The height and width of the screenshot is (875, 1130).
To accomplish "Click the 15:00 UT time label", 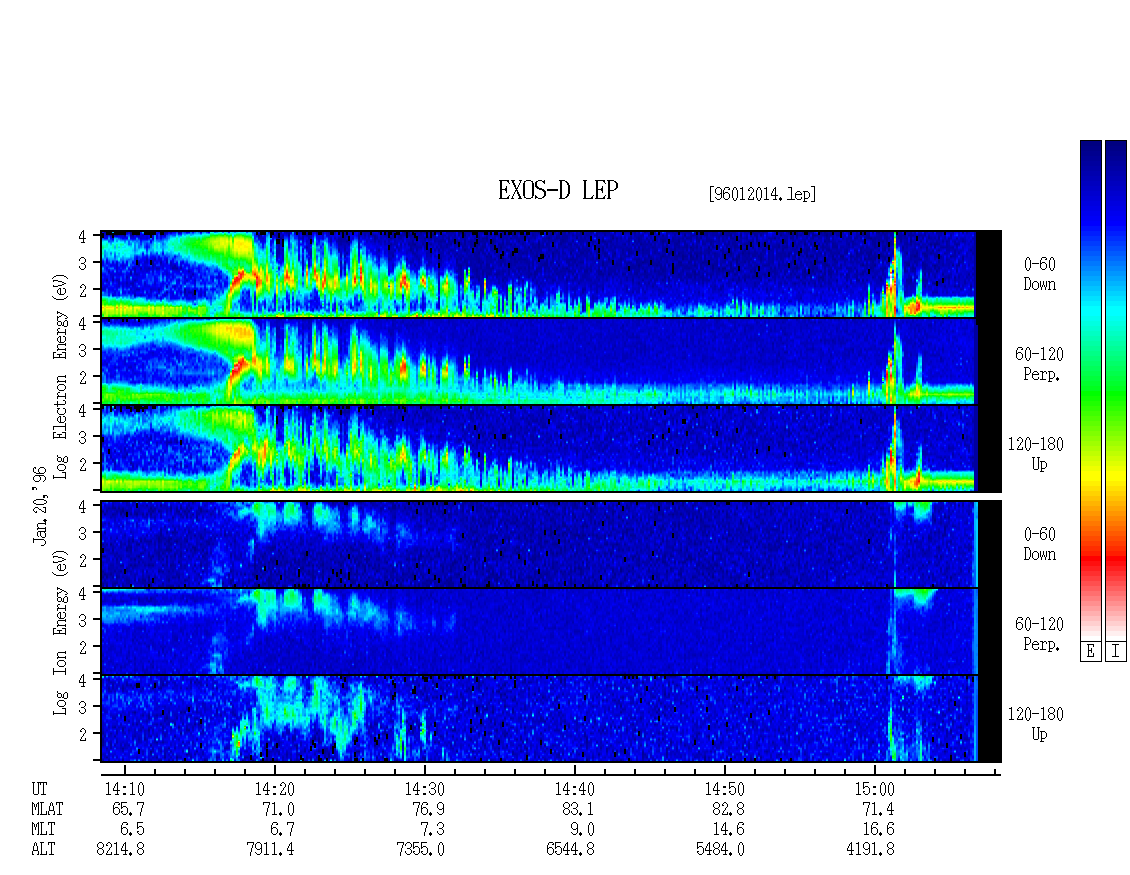I will click(x=874, y=789).
